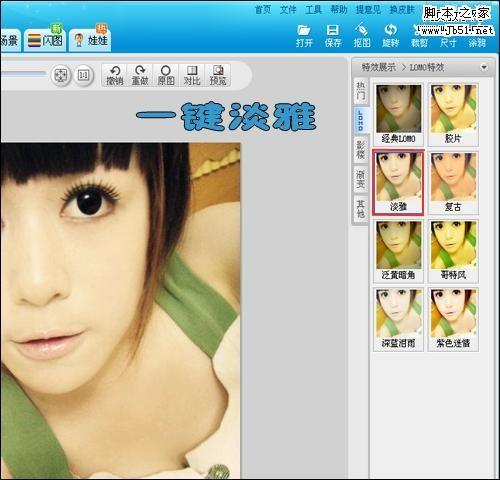Toggle the 对比 compare view
The width and height of the screenshot is (500, 480).
tap(192, 75)
